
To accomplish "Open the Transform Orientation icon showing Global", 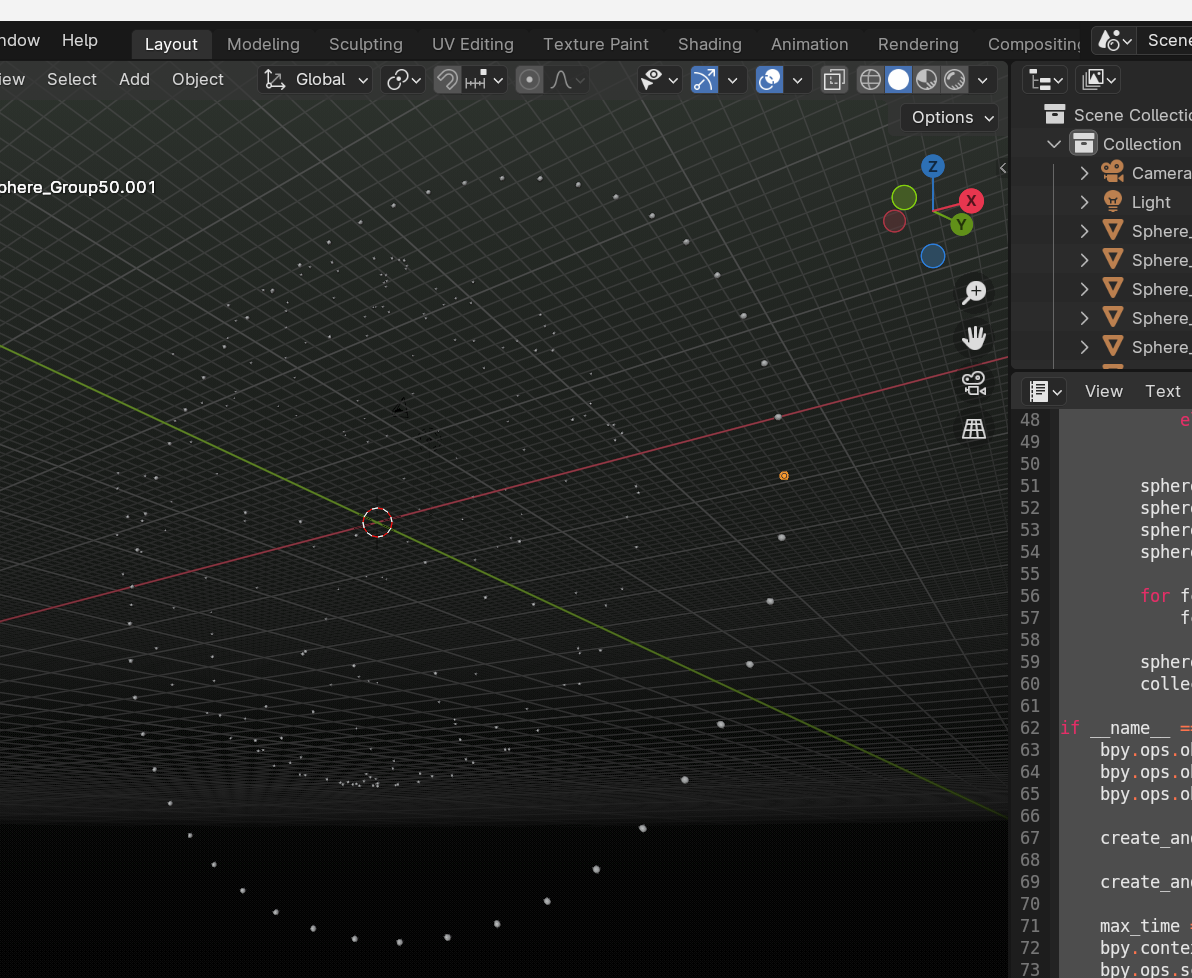I will tap(314, 79).
